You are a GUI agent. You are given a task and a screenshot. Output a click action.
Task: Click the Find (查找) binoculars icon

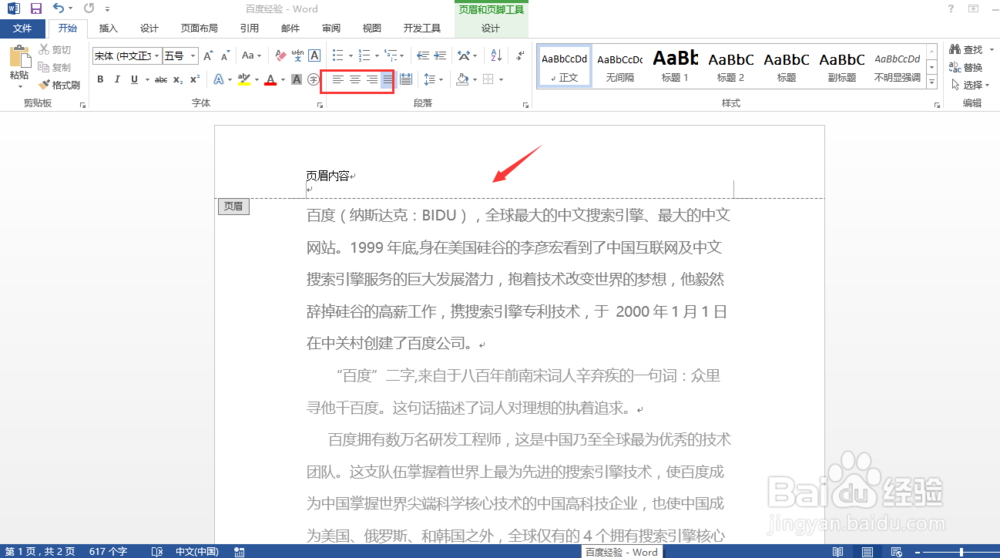coord(966,50)
